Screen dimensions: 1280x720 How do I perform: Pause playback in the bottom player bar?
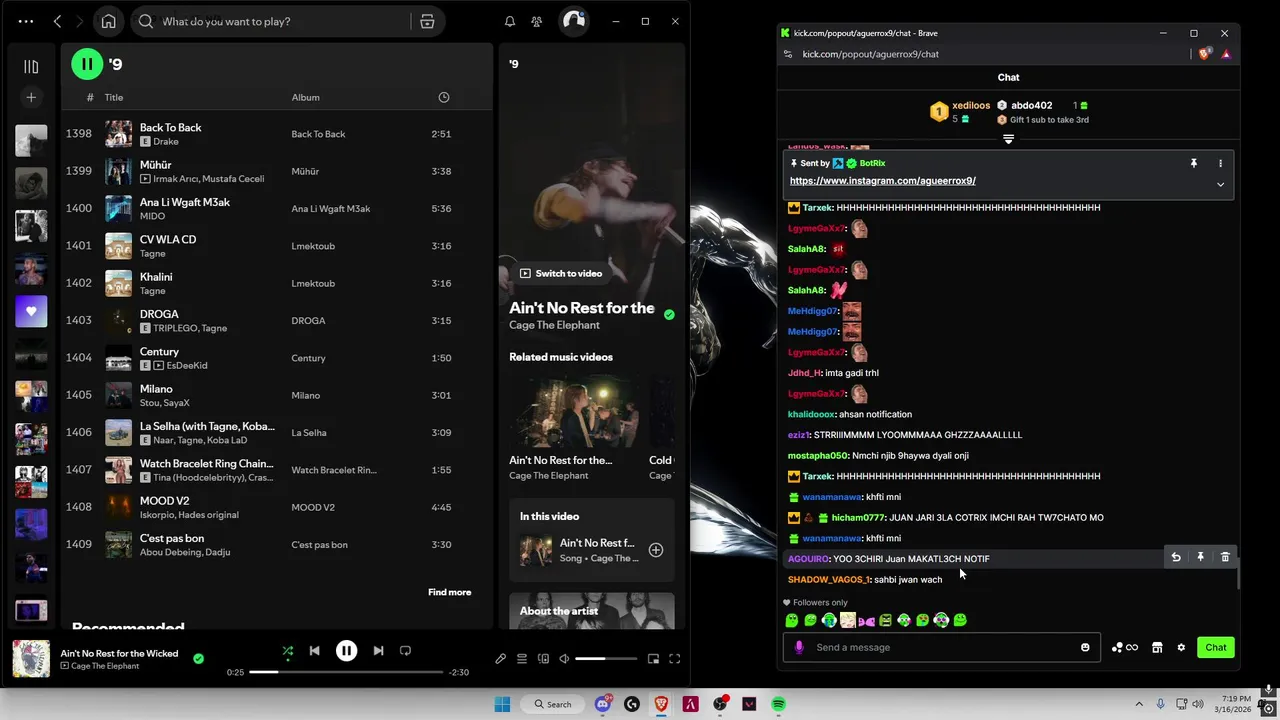pos(346,650)
